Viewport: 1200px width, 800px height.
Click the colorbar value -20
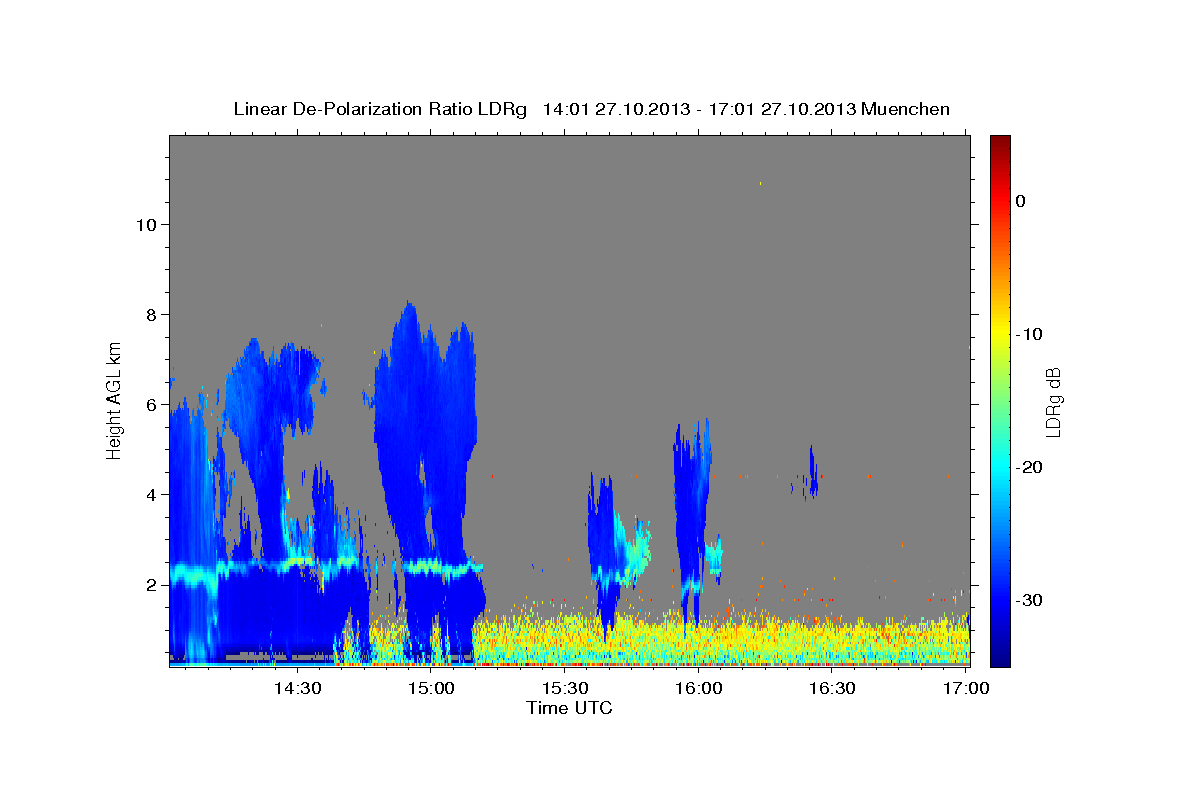pos(1030,467)
